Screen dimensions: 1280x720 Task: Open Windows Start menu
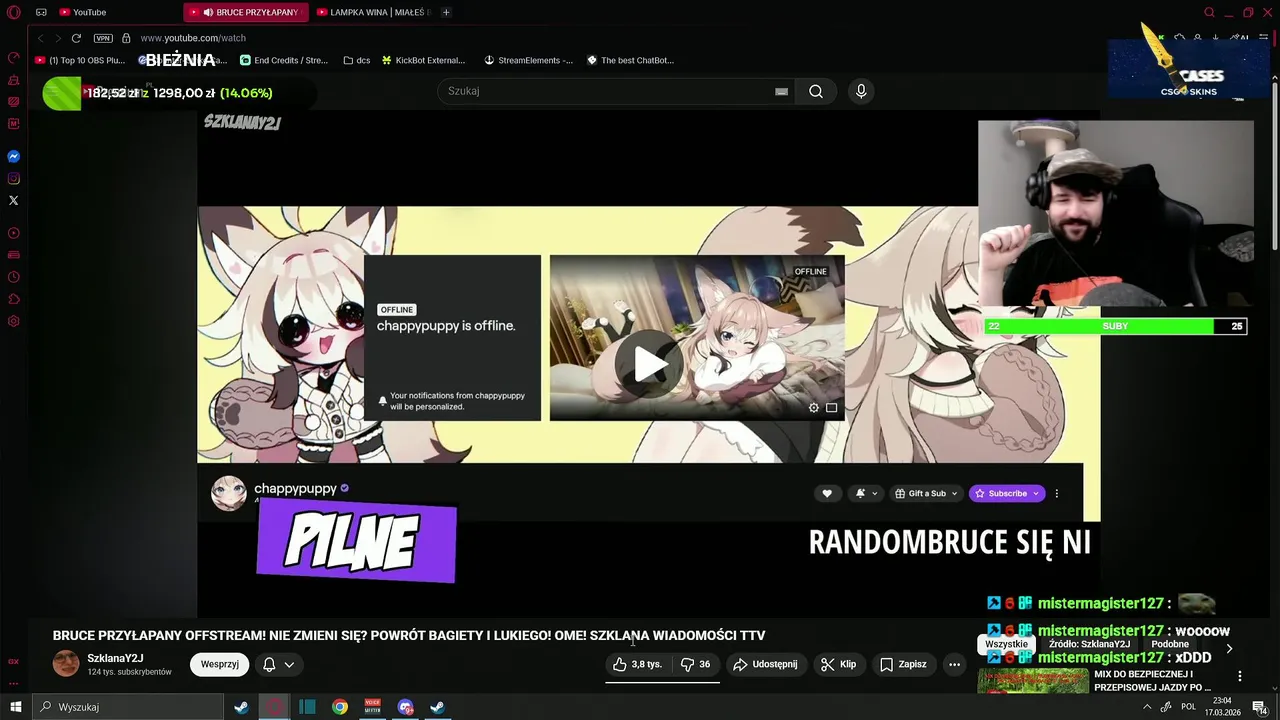[x=15, y=707]
